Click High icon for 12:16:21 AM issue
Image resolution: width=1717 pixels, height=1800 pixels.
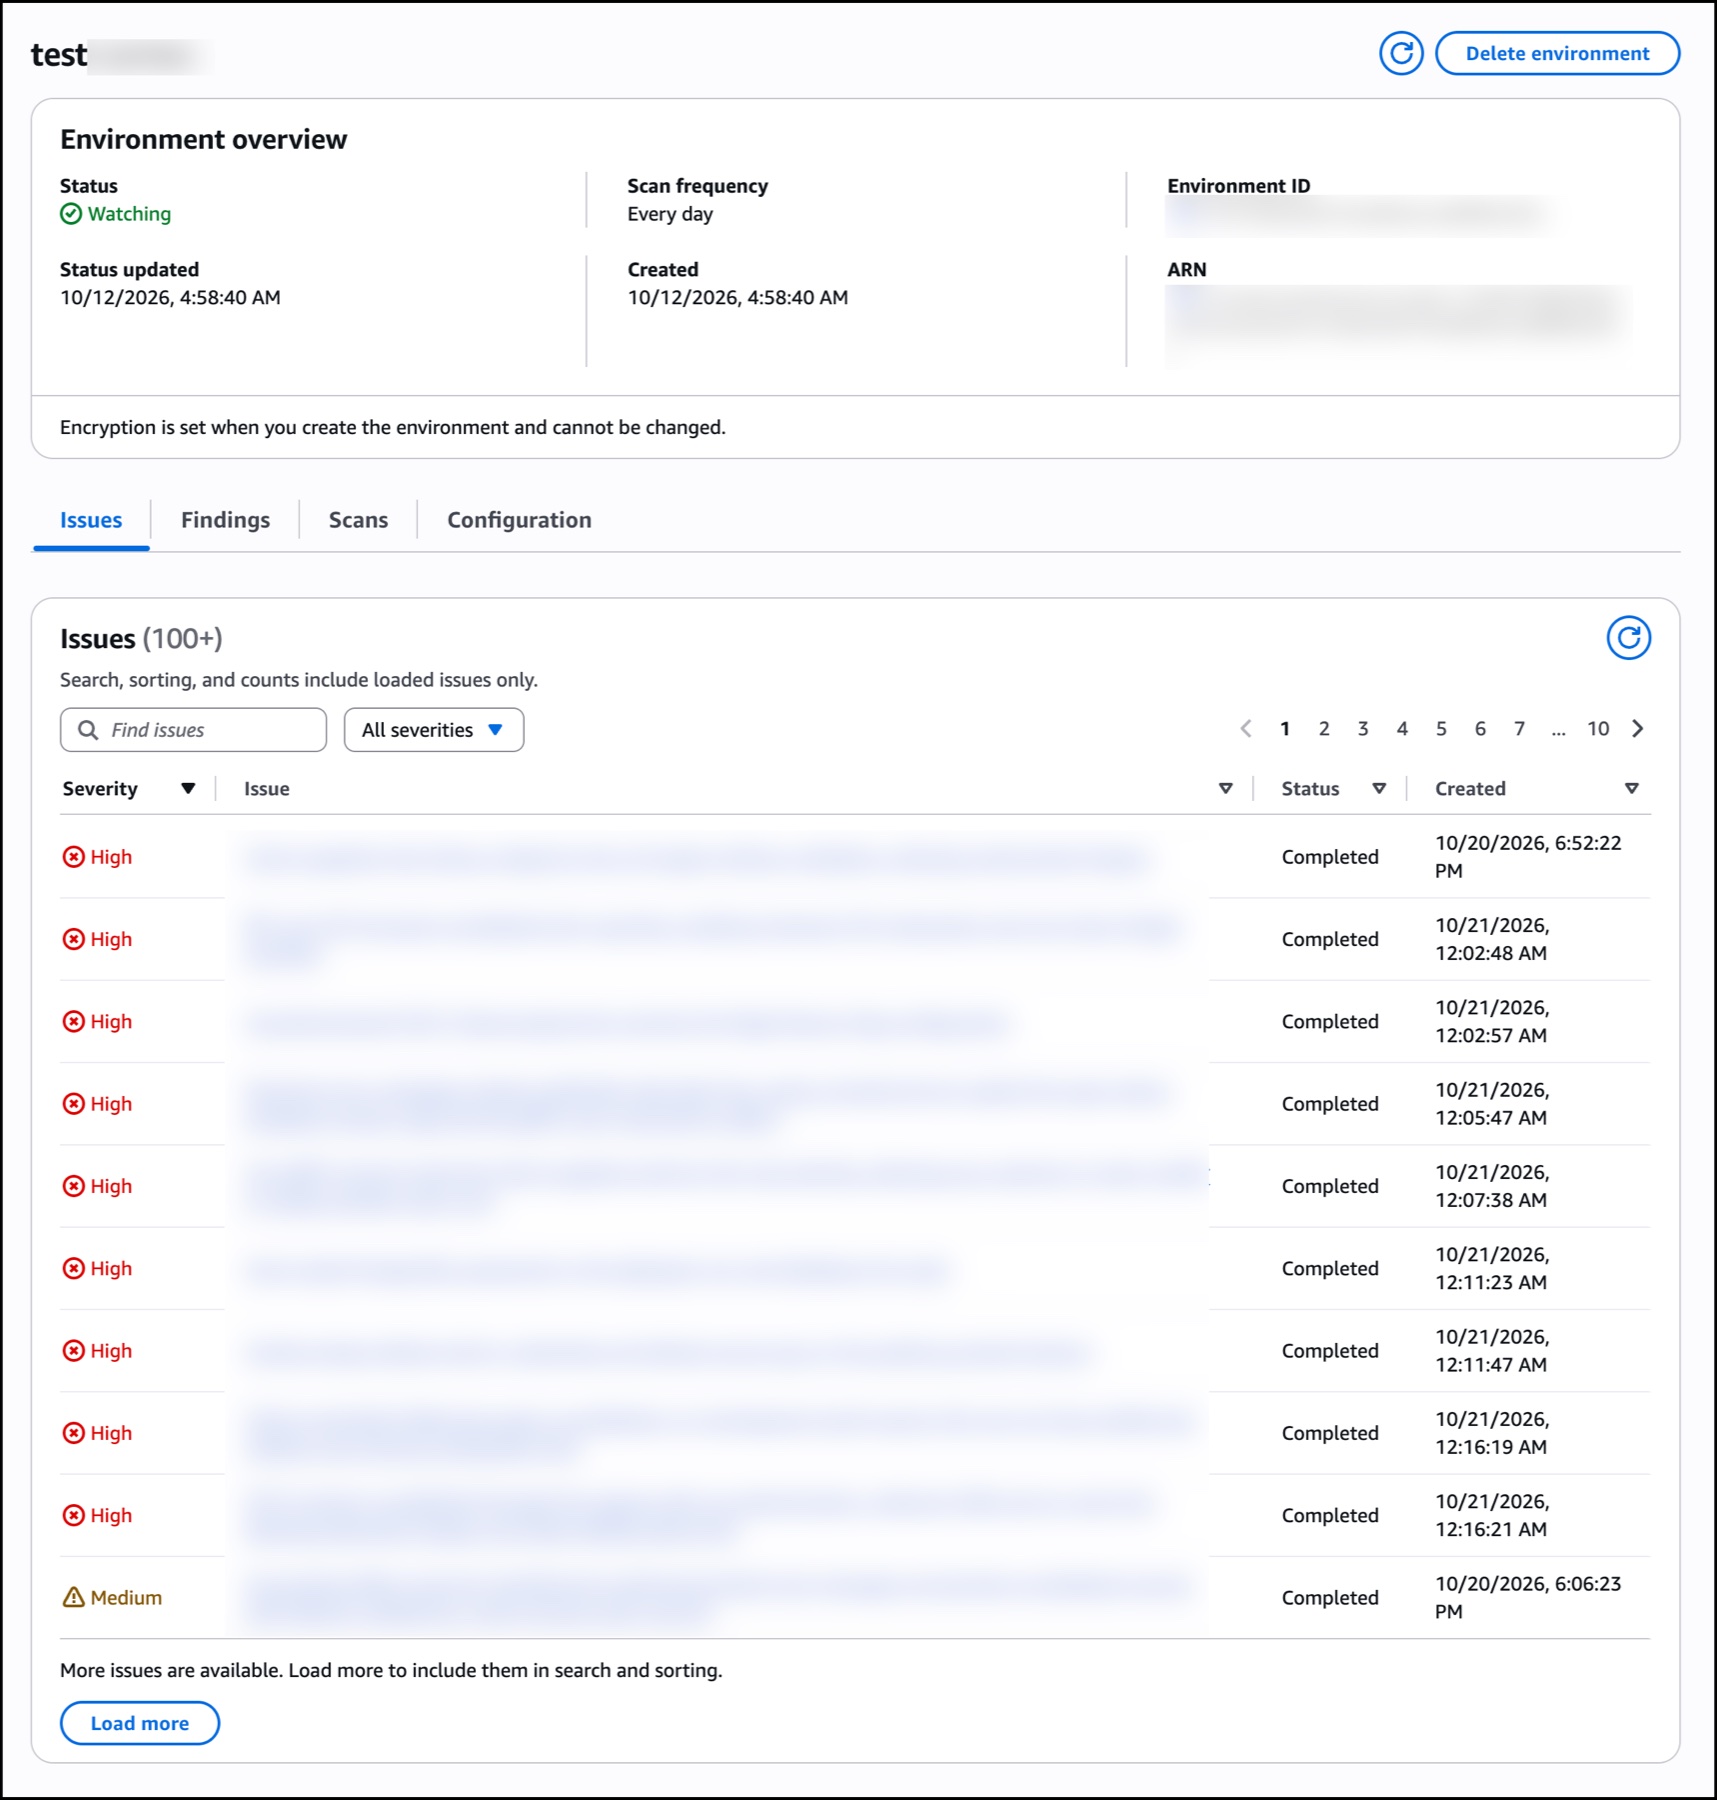coord(74,1515)
